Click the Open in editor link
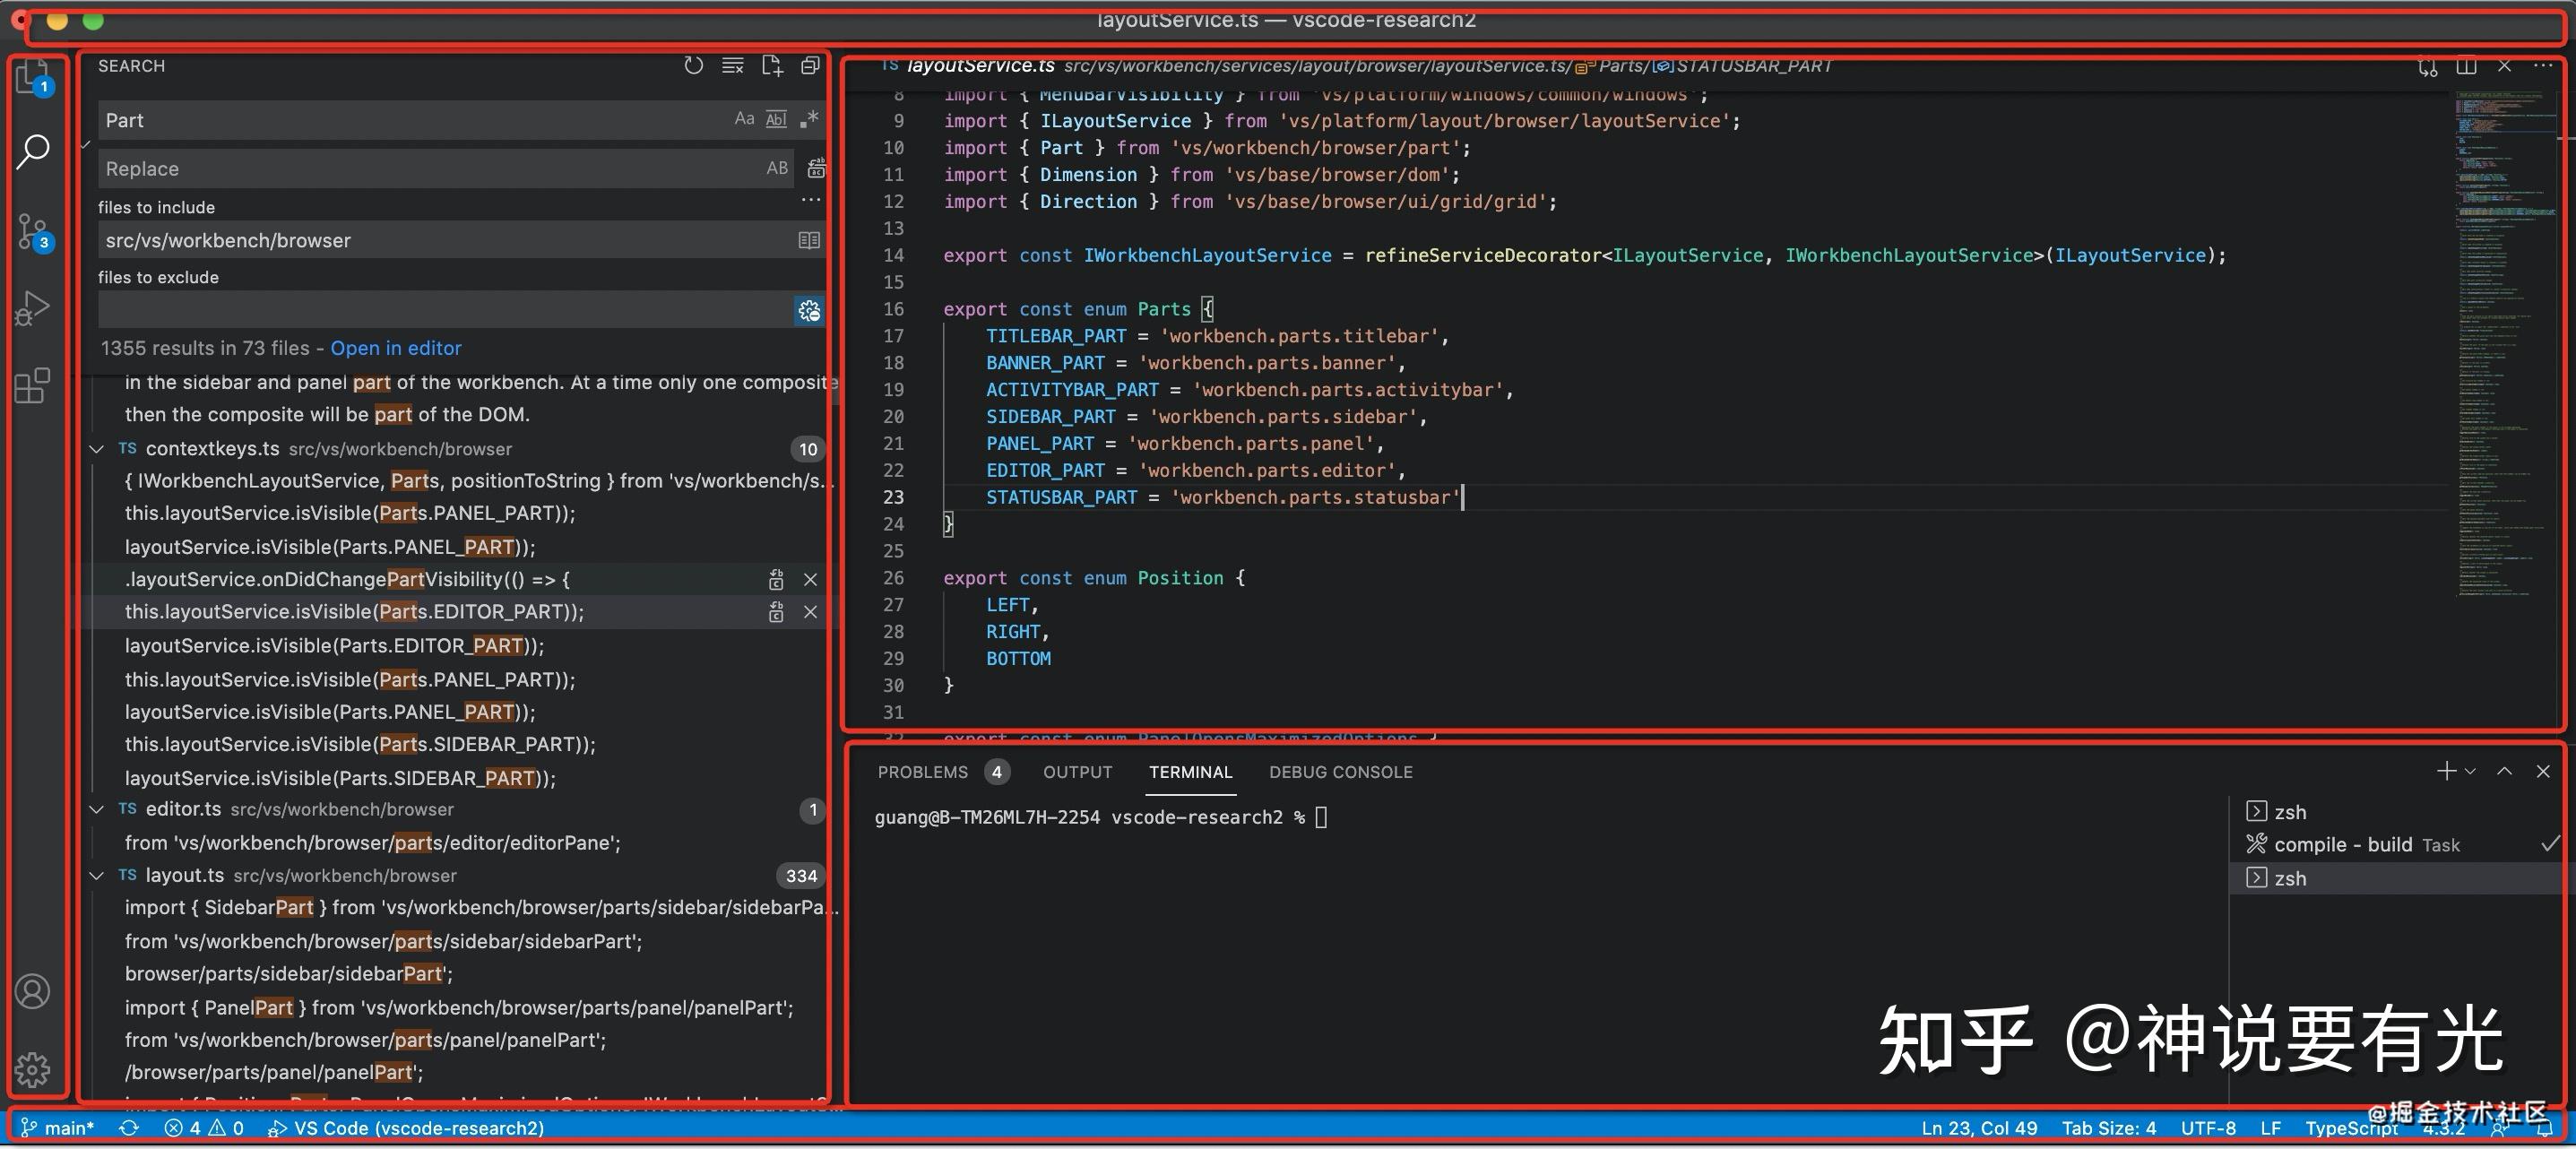 (396, 348)
